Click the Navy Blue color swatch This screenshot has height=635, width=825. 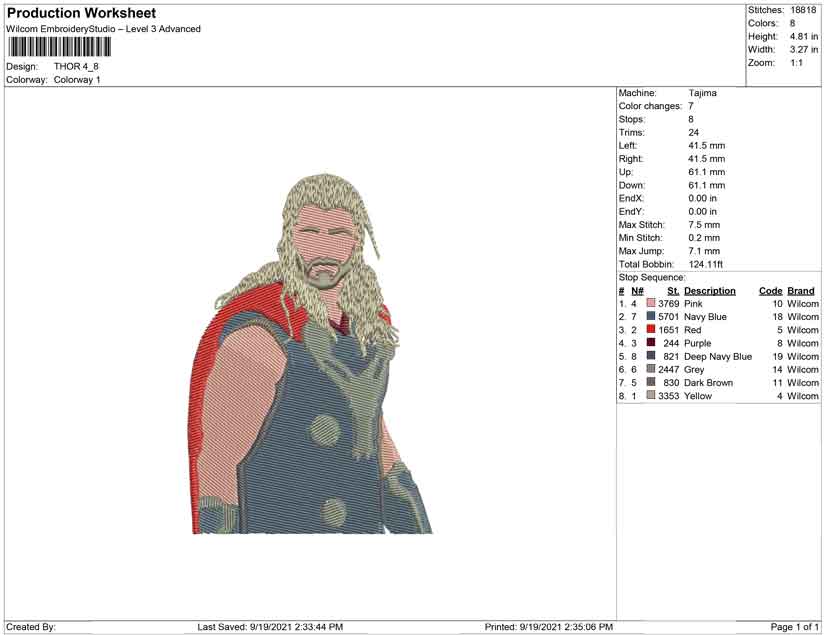pos(651,316)
